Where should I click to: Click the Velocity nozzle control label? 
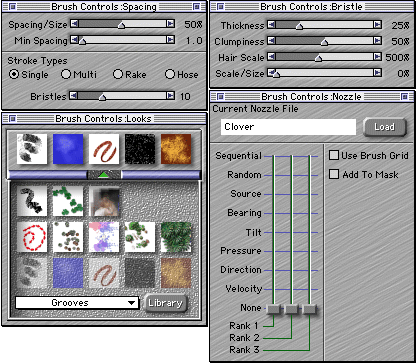click(x=244, y=288)
